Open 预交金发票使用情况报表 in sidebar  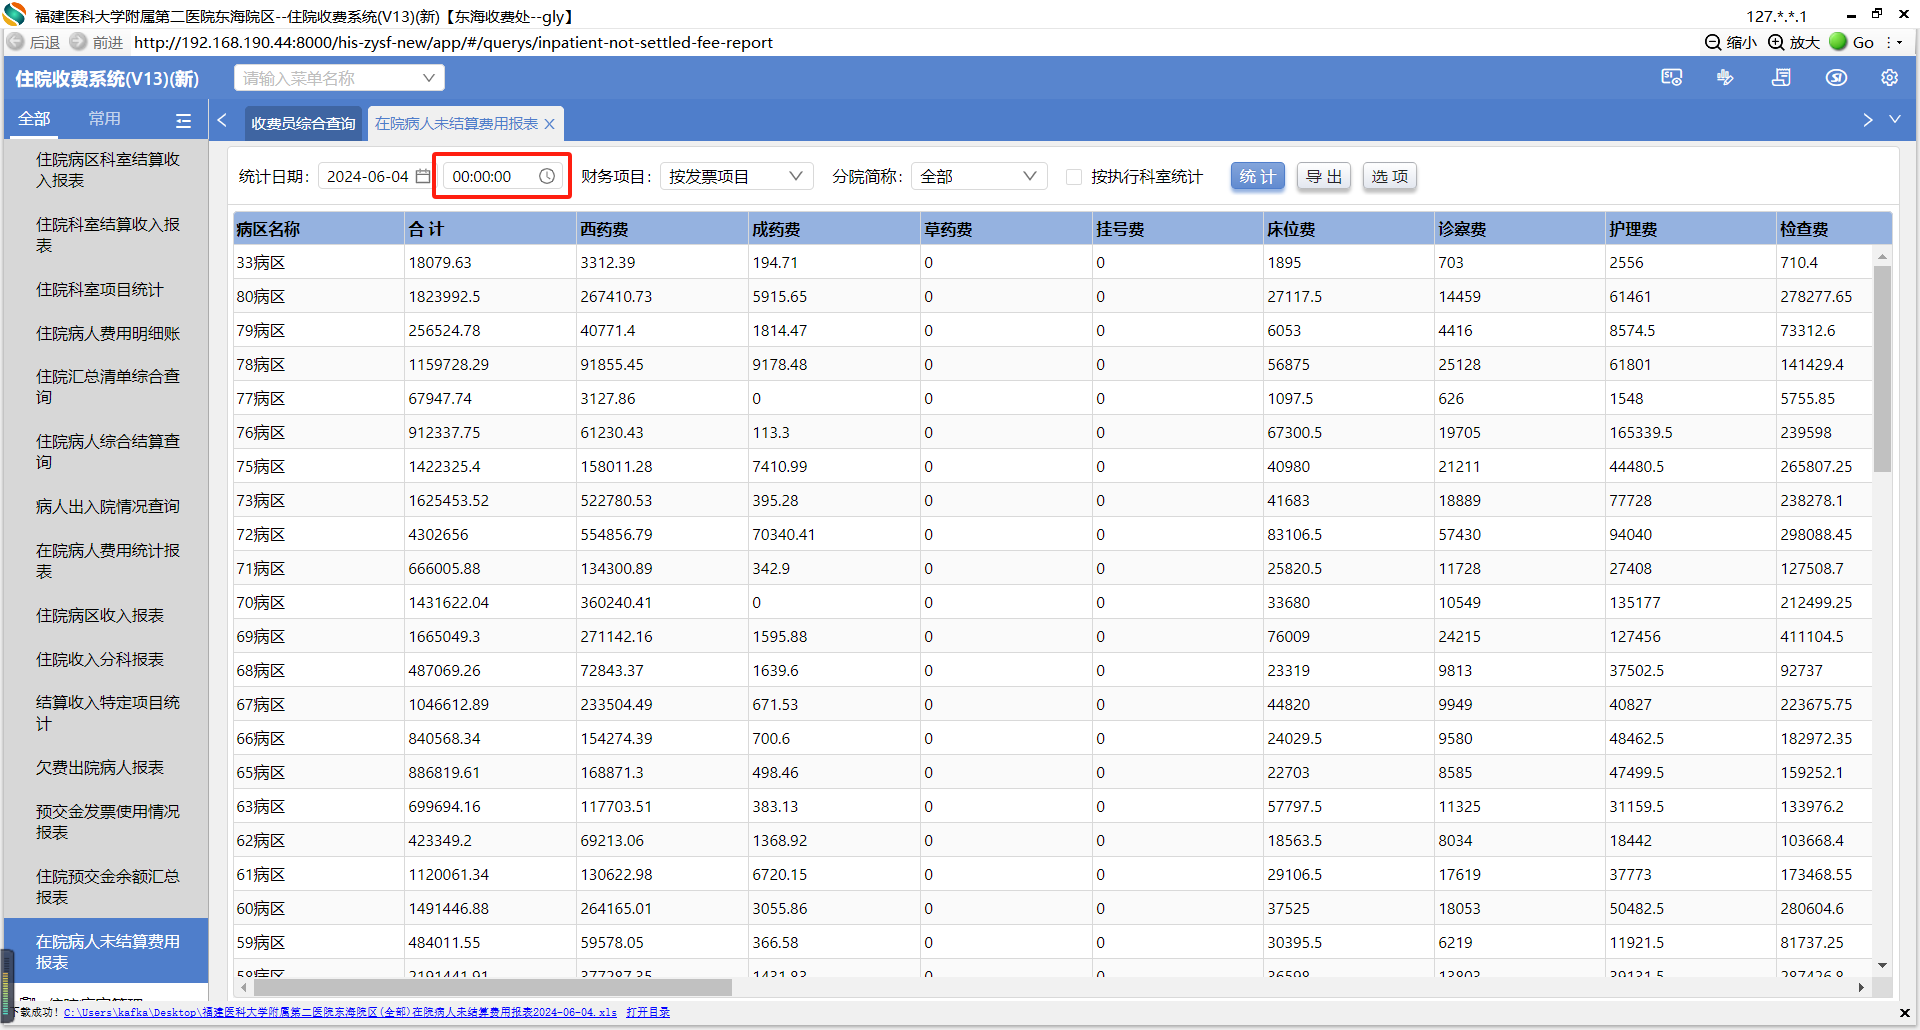[x=108, y=822]
